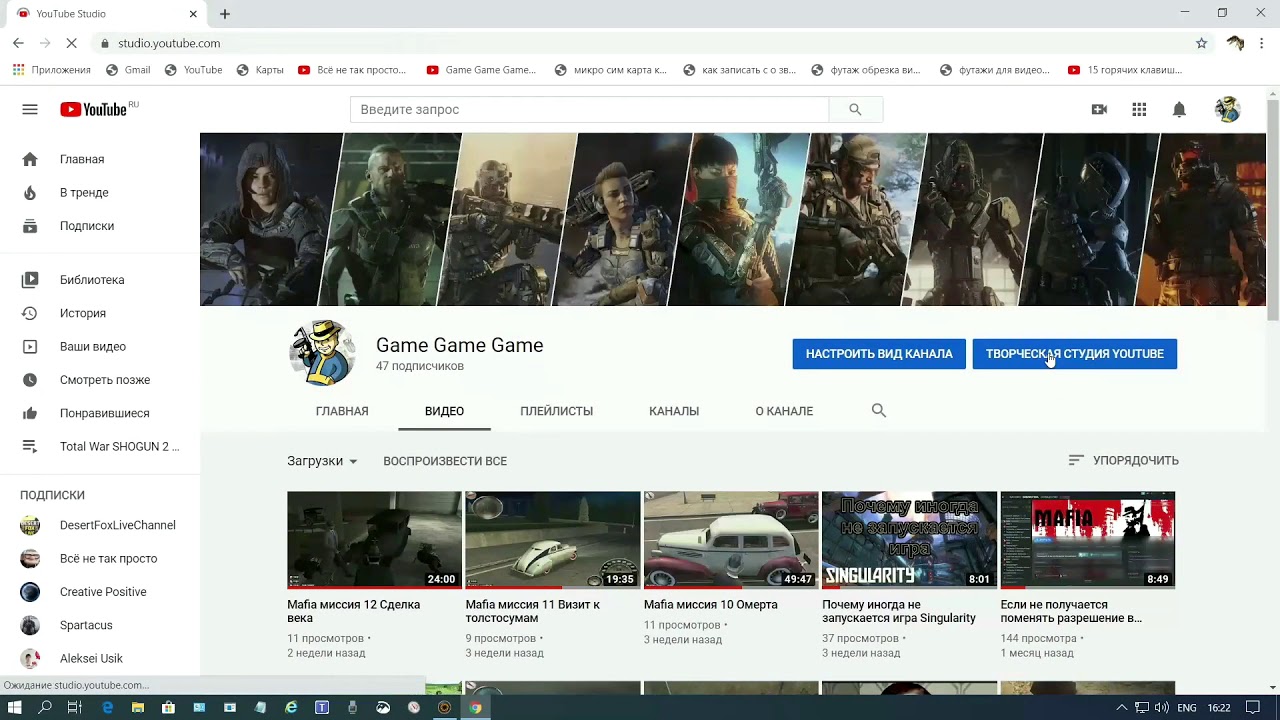Click the channel search magnifier icon
The height and width of the screenshot is (720, 1280).
pyautogui.click(x=879, y=410)
